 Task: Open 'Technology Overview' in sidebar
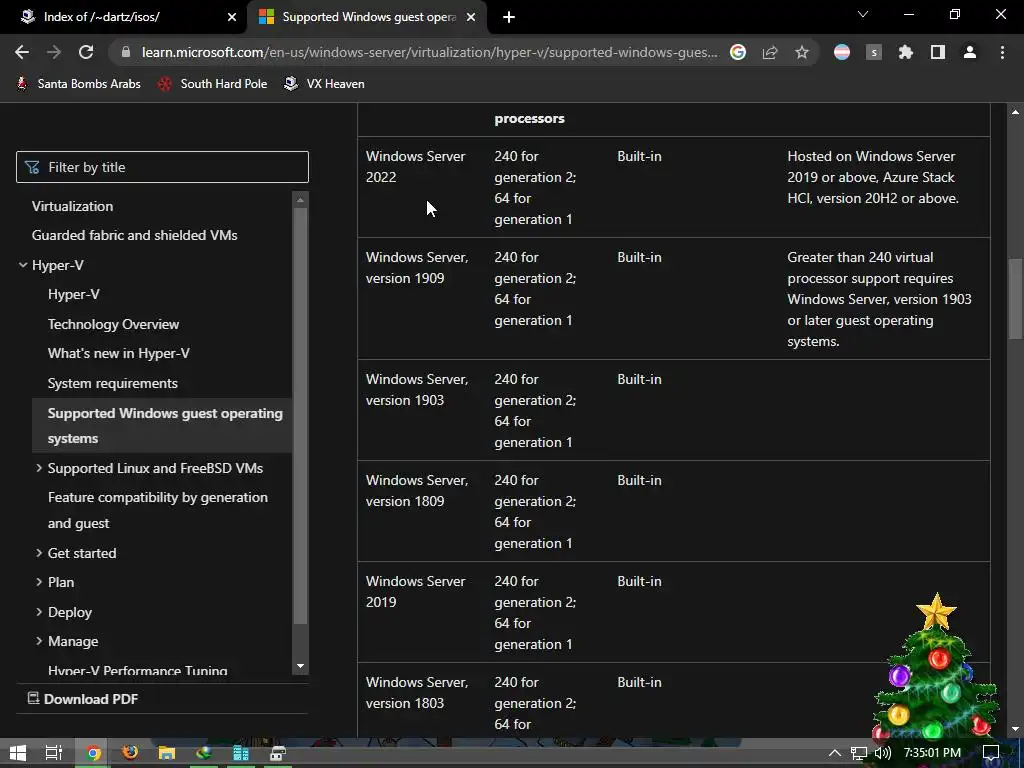(113, 324)
